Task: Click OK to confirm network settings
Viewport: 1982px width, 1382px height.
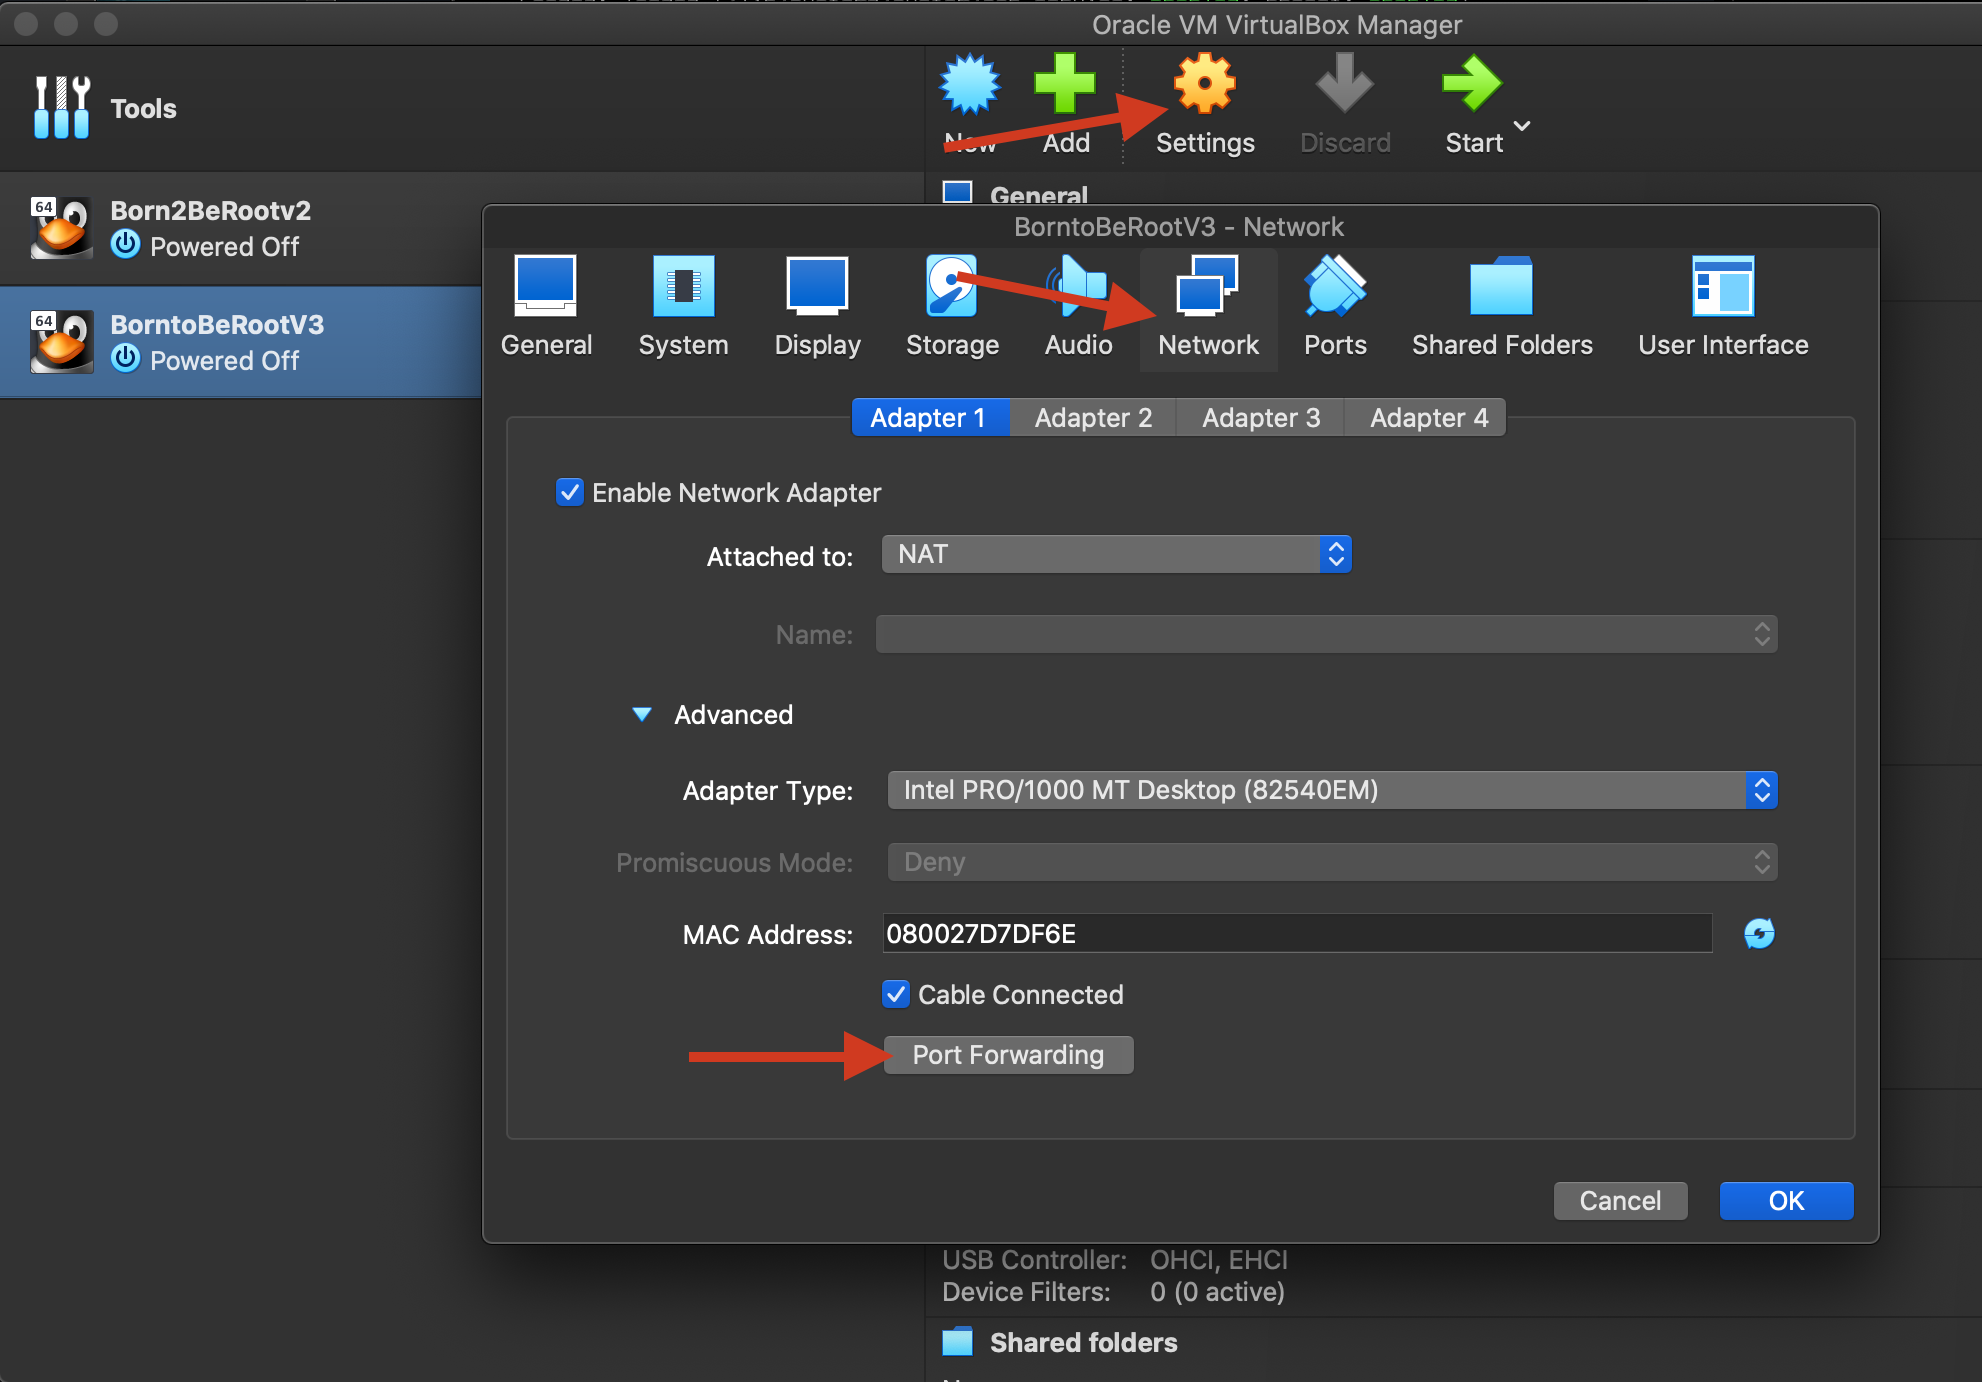Action: click(1786, 1200)
